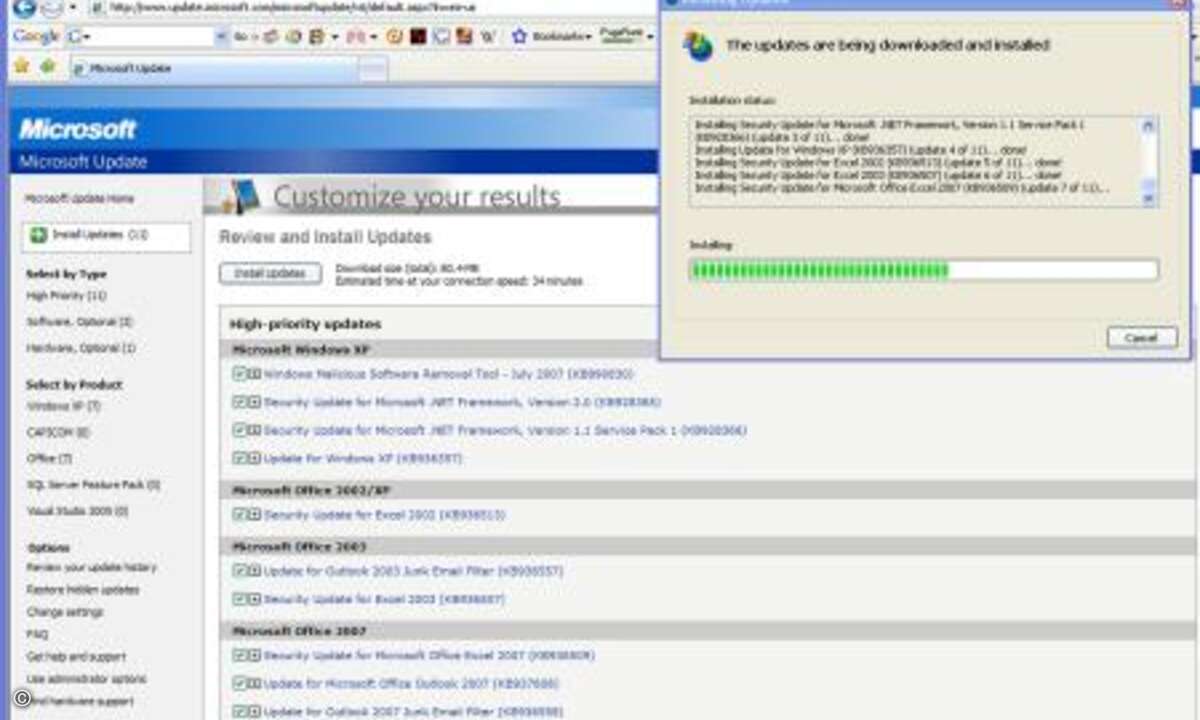Expand Security Update for Excel 2003 details
Image resolution: width=1200 pixels, height=720 pixels.
[x=254, y=598]
